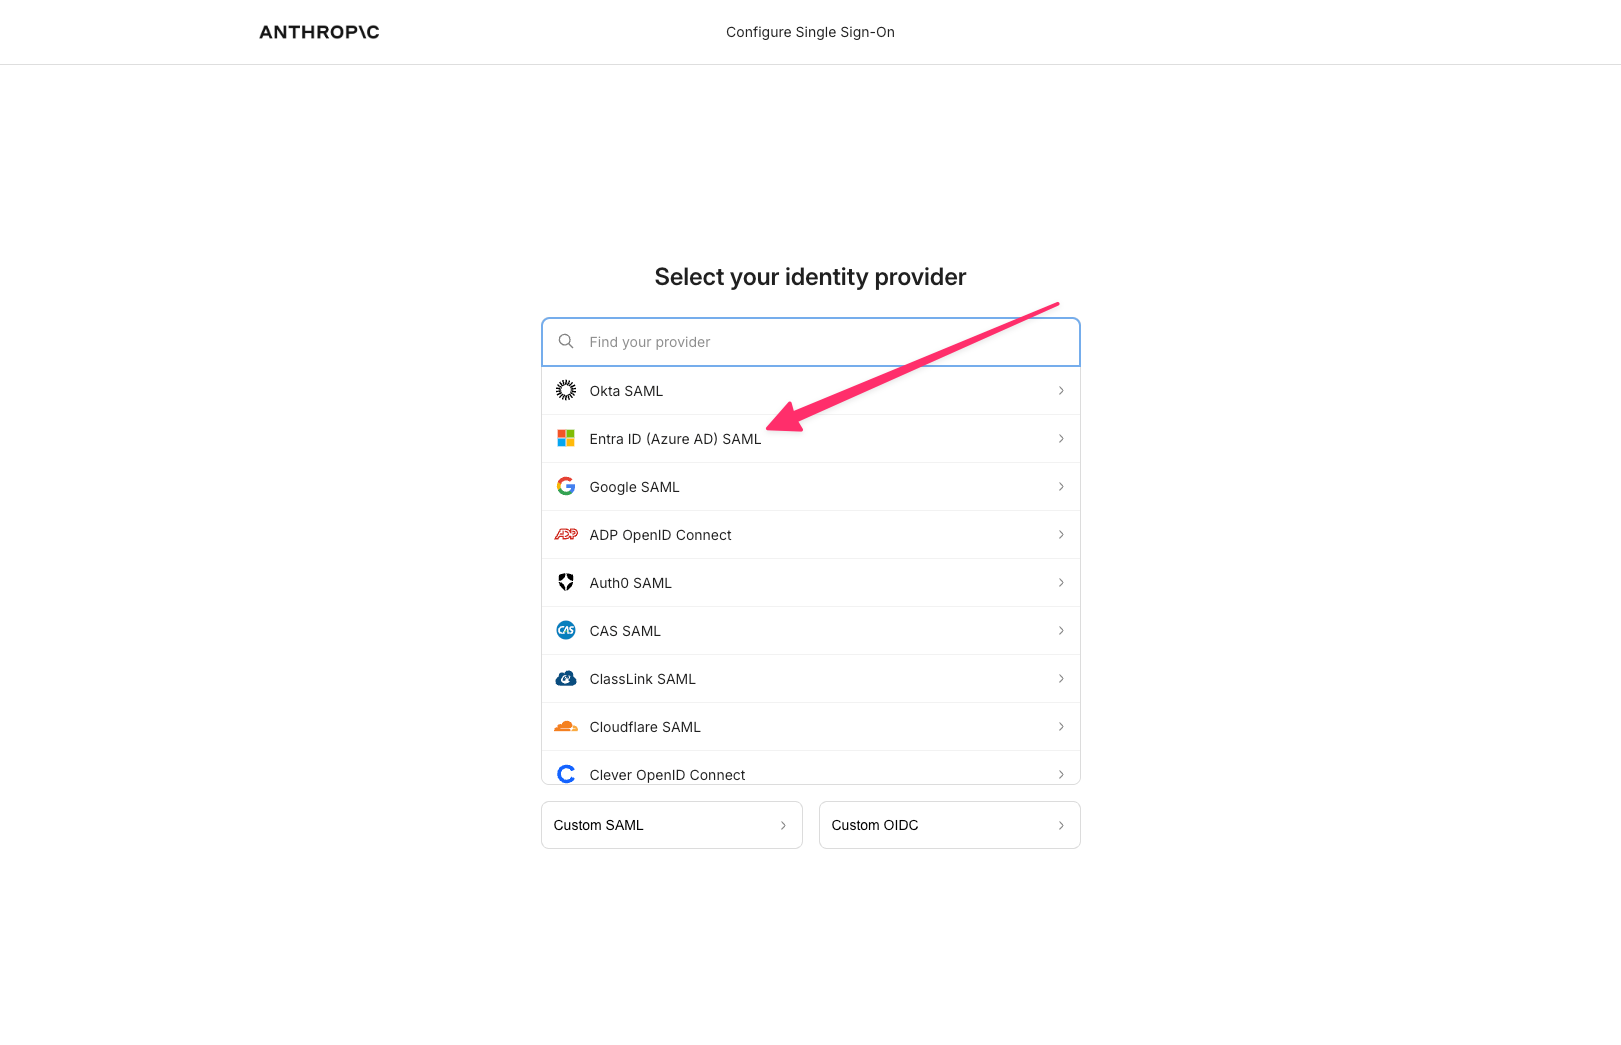Click the ClassLink cloud icon
Viewport: 1621px width, 1045px height.
[566, 678]
